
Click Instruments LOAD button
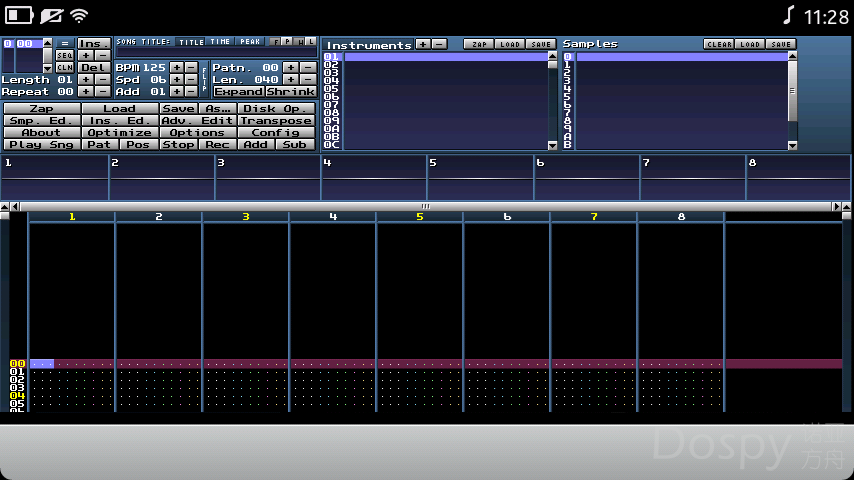click(510, 44)
